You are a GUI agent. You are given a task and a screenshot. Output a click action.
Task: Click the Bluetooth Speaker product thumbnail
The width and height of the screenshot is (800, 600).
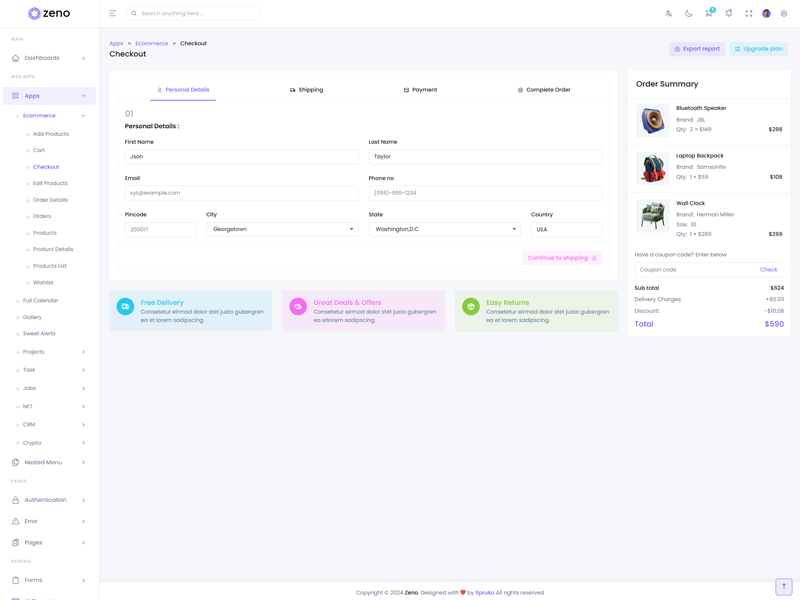[x=653, y=121]
